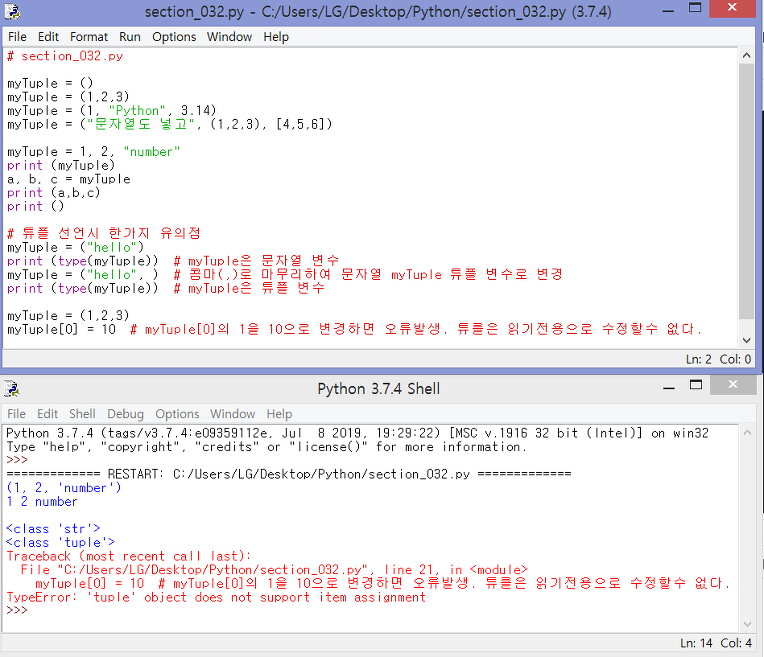764x657 pixels.
Task: Click the line 'print (a,b,c)'
Action: click(x=54, y=193)
